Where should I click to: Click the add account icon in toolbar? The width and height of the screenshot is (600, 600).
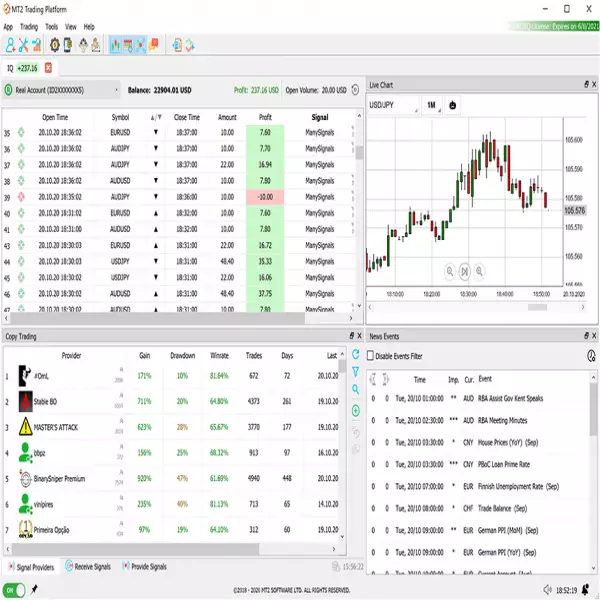point(11,44)
